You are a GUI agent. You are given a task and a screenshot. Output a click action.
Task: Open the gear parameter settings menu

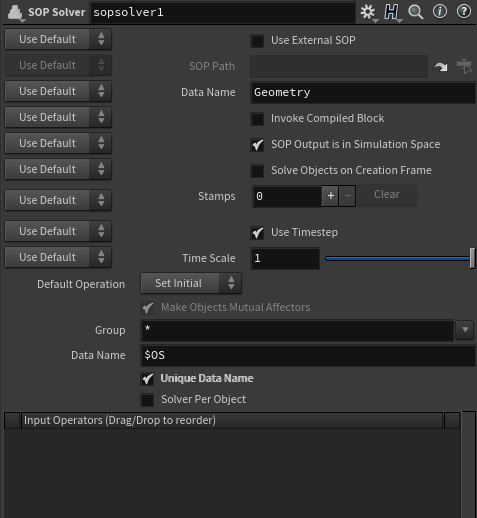point(369,13)
